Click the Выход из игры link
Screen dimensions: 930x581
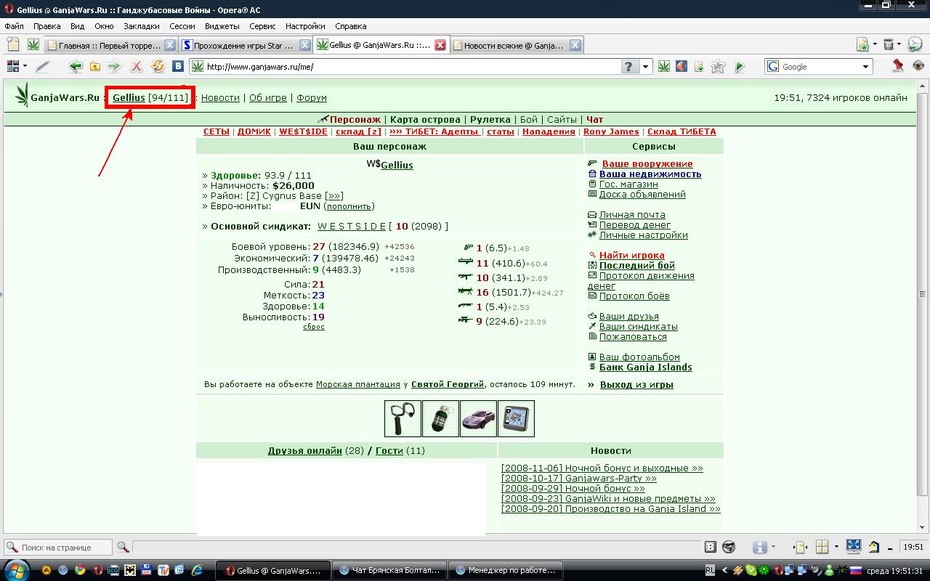click(x=636, y=384)
